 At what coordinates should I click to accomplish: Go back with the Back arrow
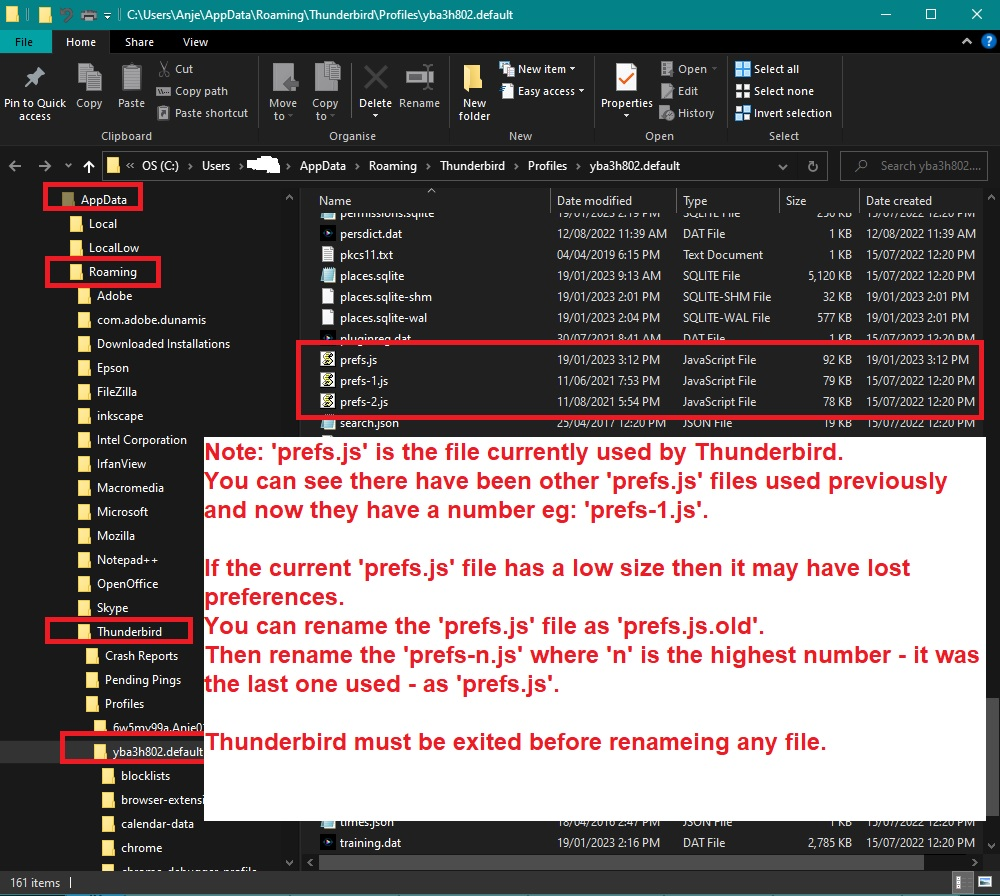pyautogui.click(x=15, y=166)
